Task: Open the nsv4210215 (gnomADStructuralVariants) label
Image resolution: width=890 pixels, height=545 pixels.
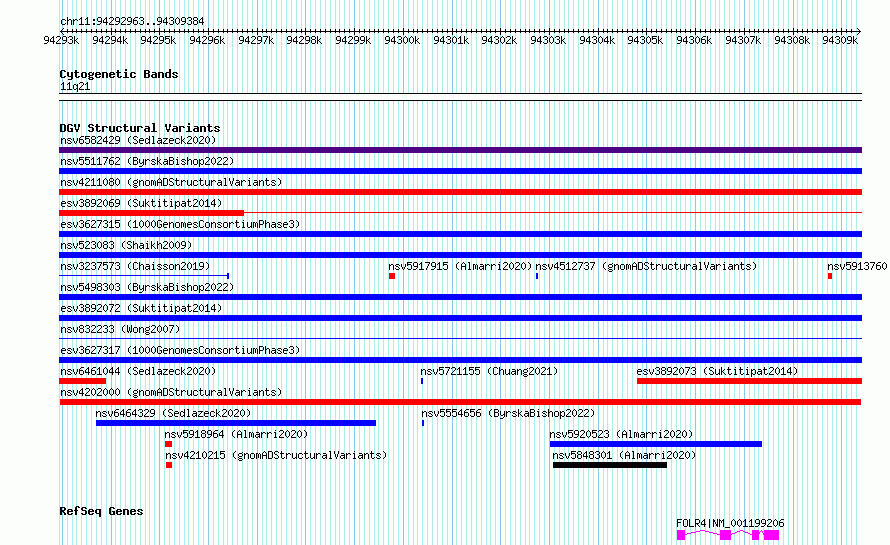Action: point(276,455)
